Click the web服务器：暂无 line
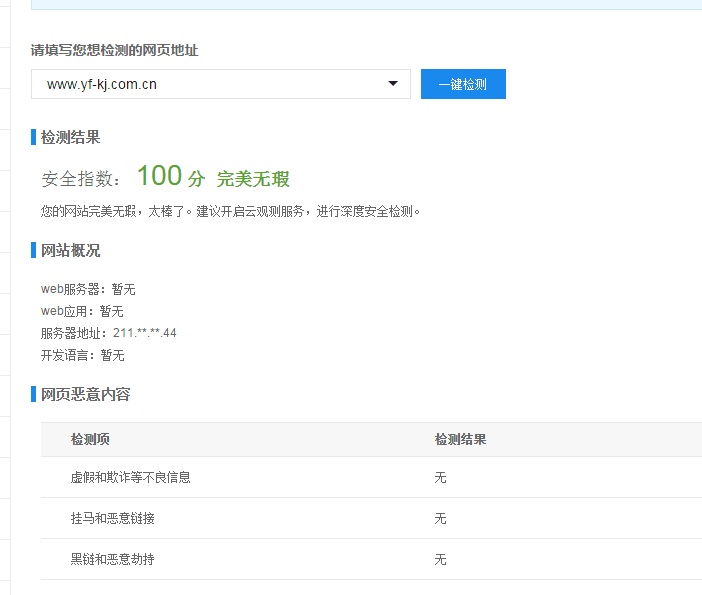Image resolution: width=702 pixels, height=595 pixels. pos(88,289)
